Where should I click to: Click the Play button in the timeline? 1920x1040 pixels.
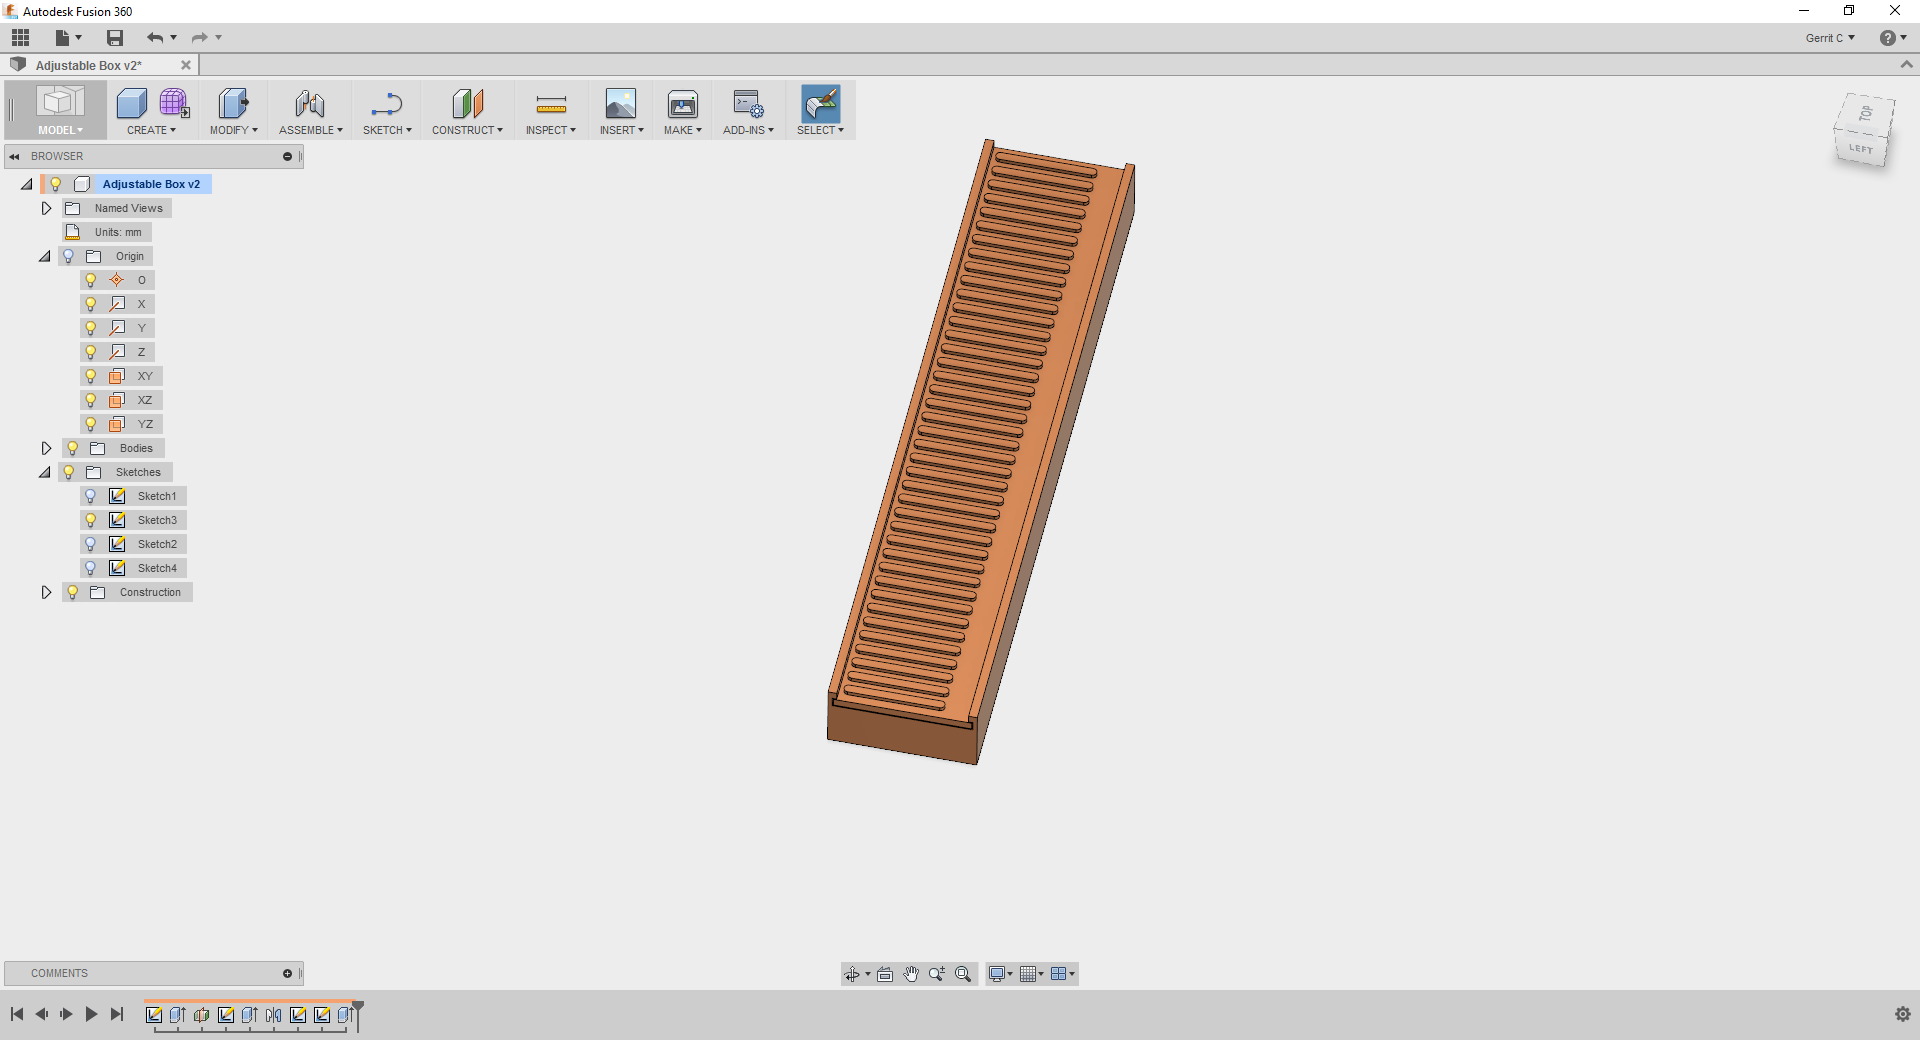pos(91,1014)
